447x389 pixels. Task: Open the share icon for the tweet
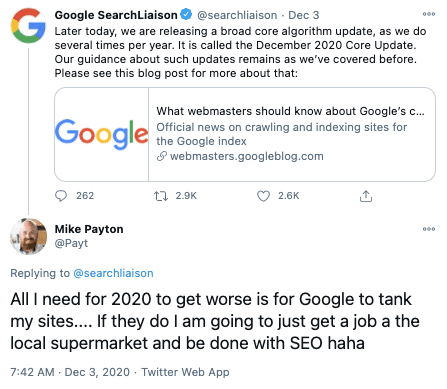366,196
